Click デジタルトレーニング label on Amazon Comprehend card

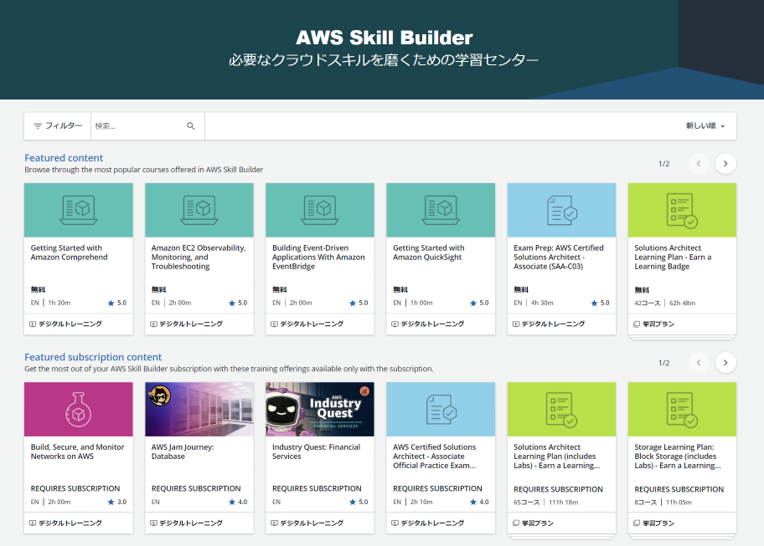point(70,324)
